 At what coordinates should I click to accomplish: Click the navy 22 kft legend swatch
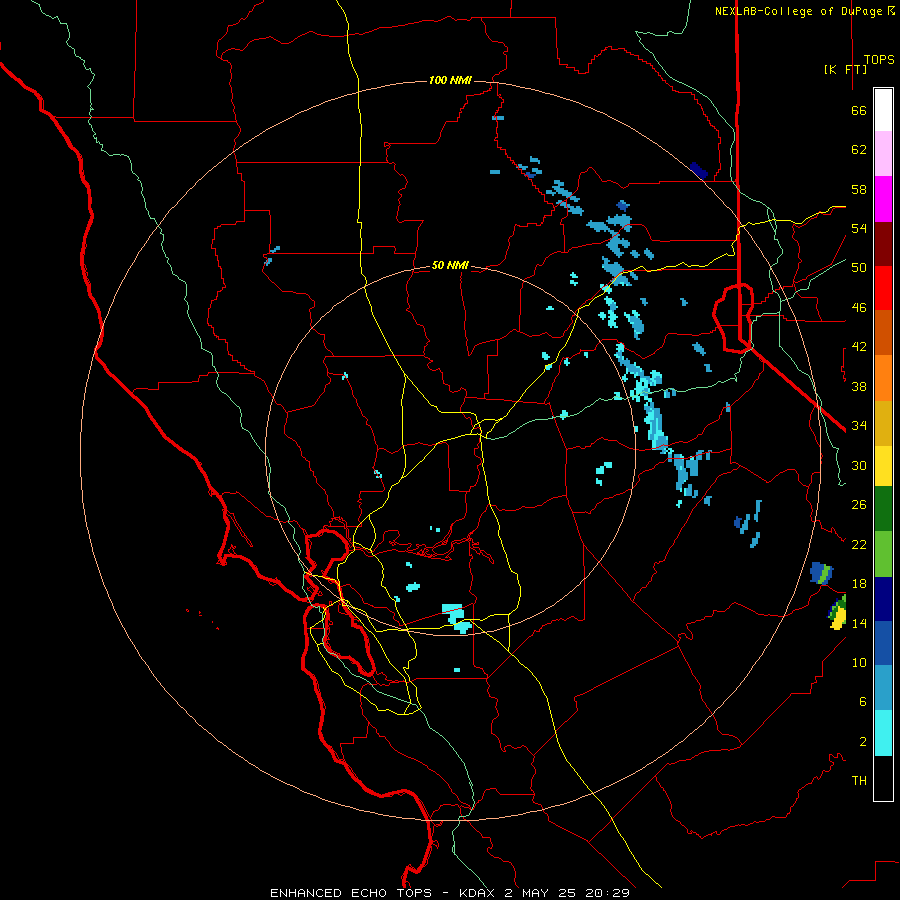883,599
